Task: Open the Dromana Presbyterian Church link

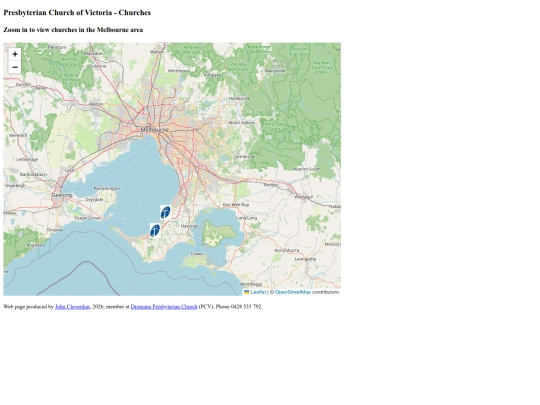Action: 164,307
